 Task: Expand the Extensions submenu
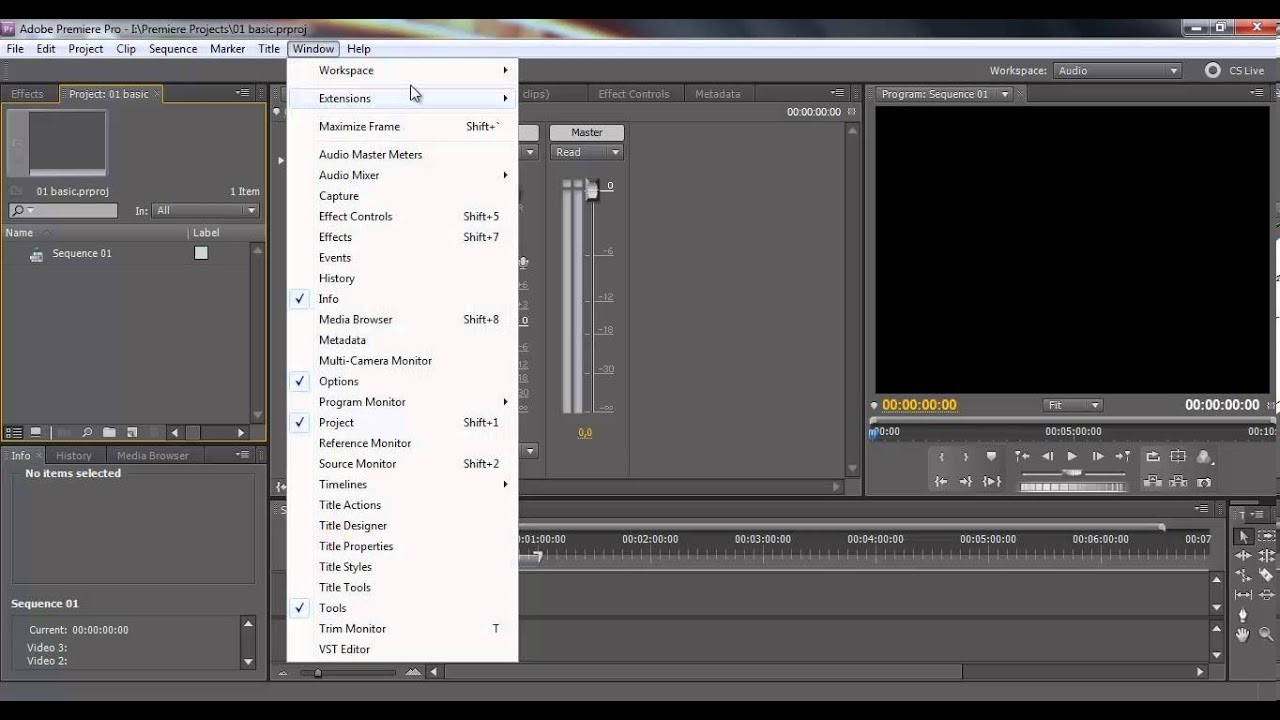402,98
